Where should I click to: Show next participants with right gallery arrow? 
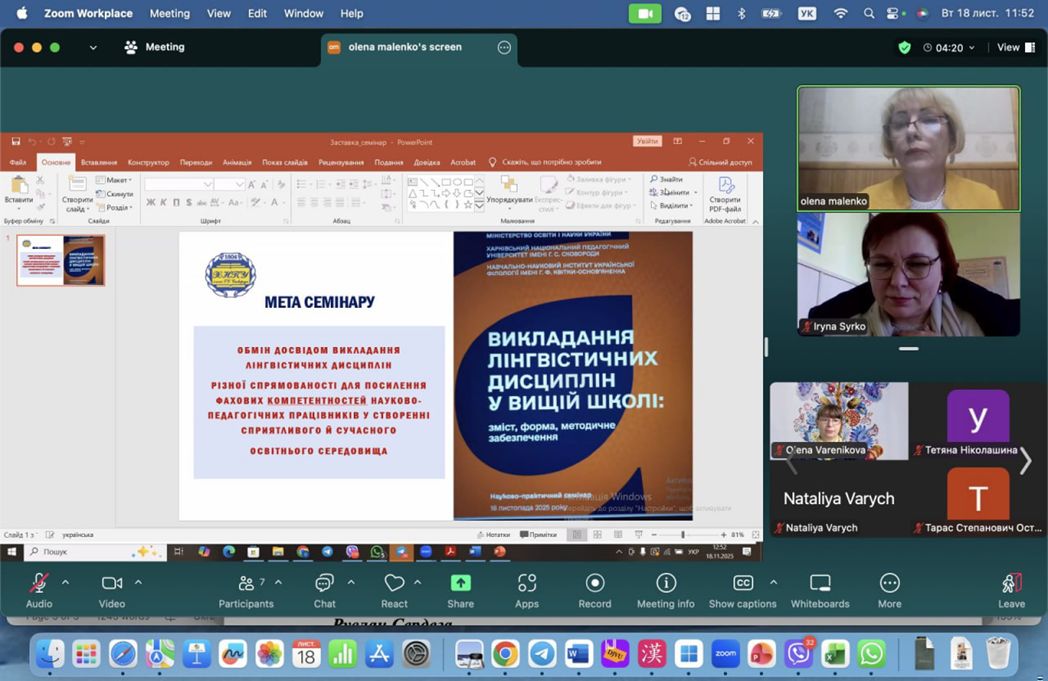click(1025, 461)
